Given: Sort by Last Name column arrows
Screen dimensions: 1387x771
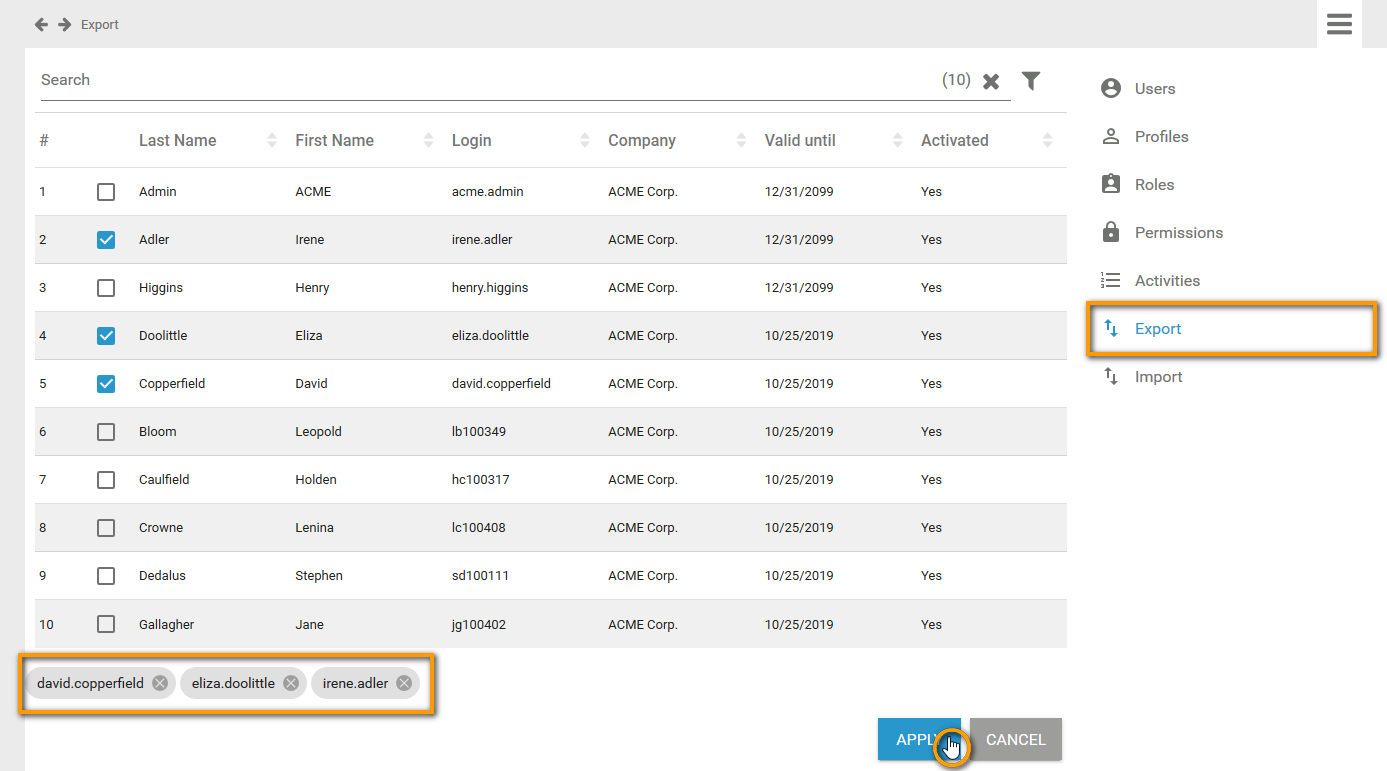Looking at the screenshot, I should click(272, 141).
